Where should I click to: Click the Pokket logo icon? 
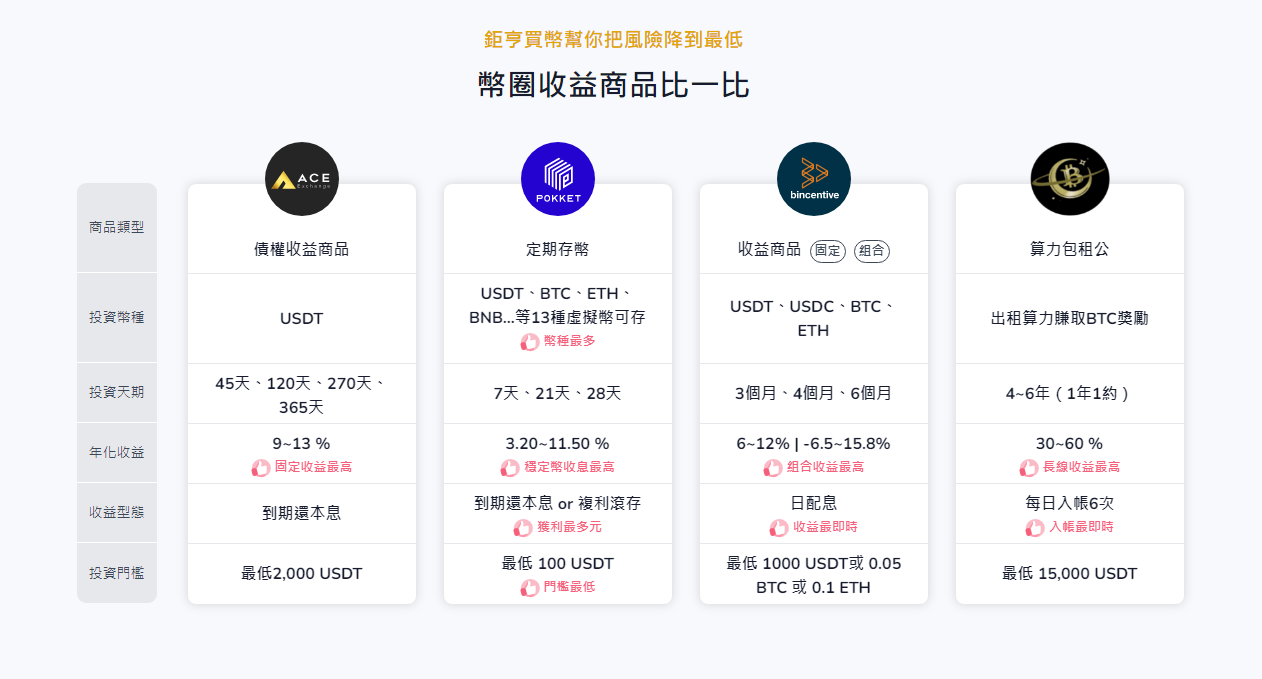pos(557,180)
